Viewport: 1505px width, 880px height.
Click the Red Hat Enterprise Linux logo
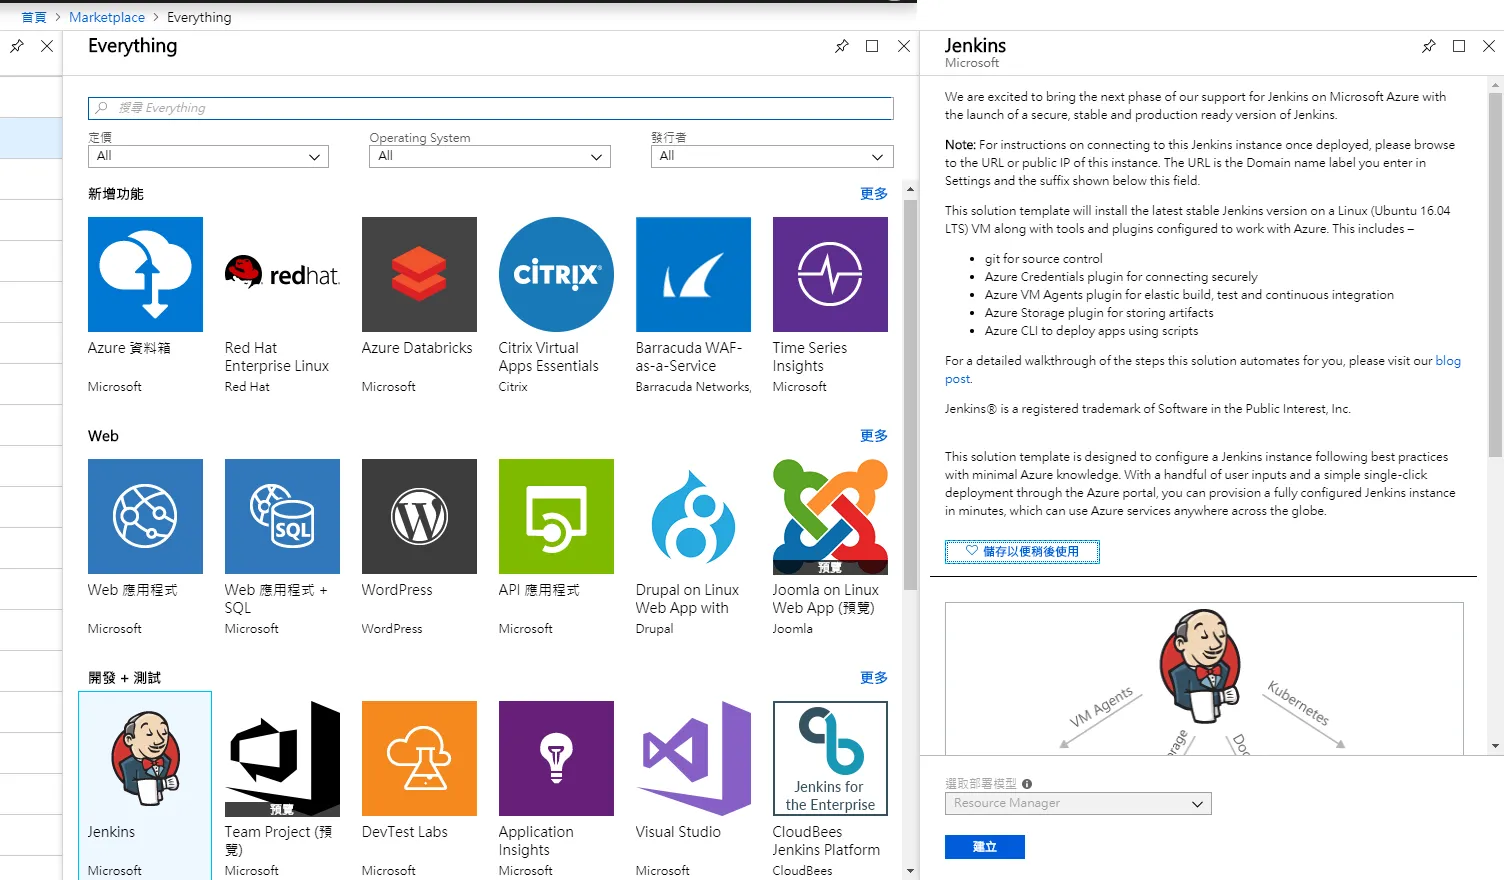pyautogui.click(x=282, y=274)
